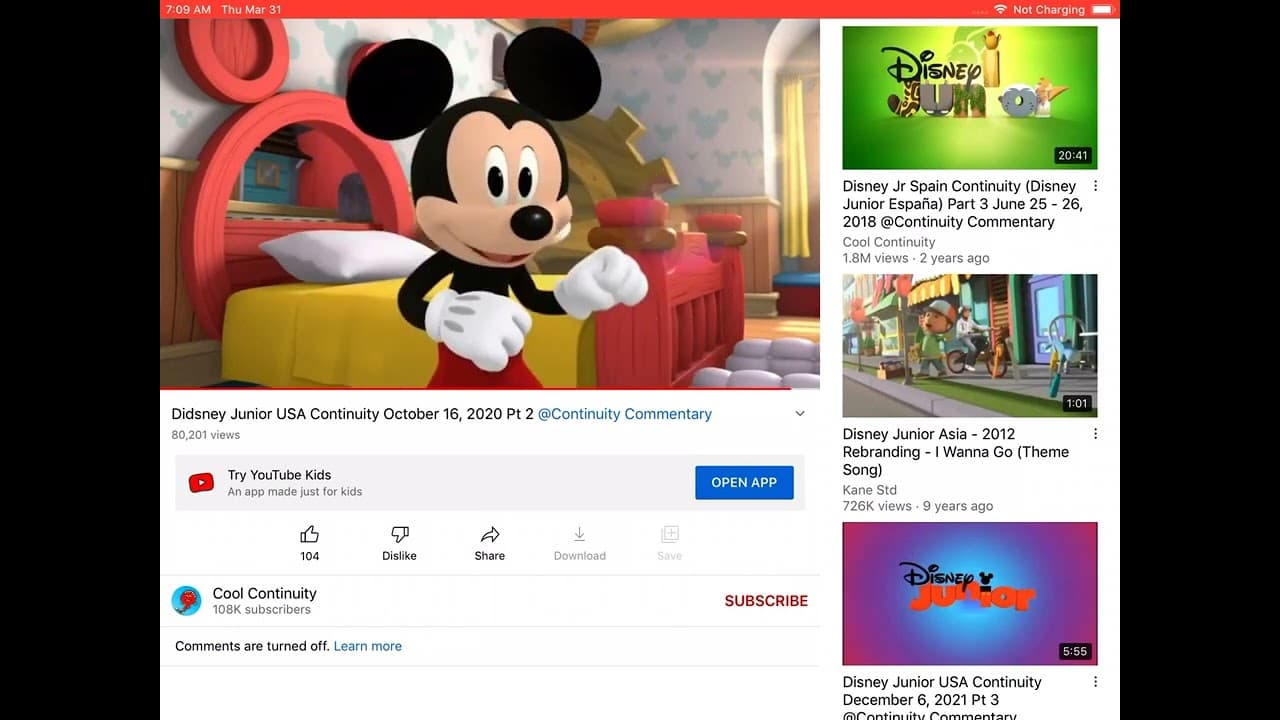
Task: Tap the 108K subscribers text
Action: tap(262, 609)
